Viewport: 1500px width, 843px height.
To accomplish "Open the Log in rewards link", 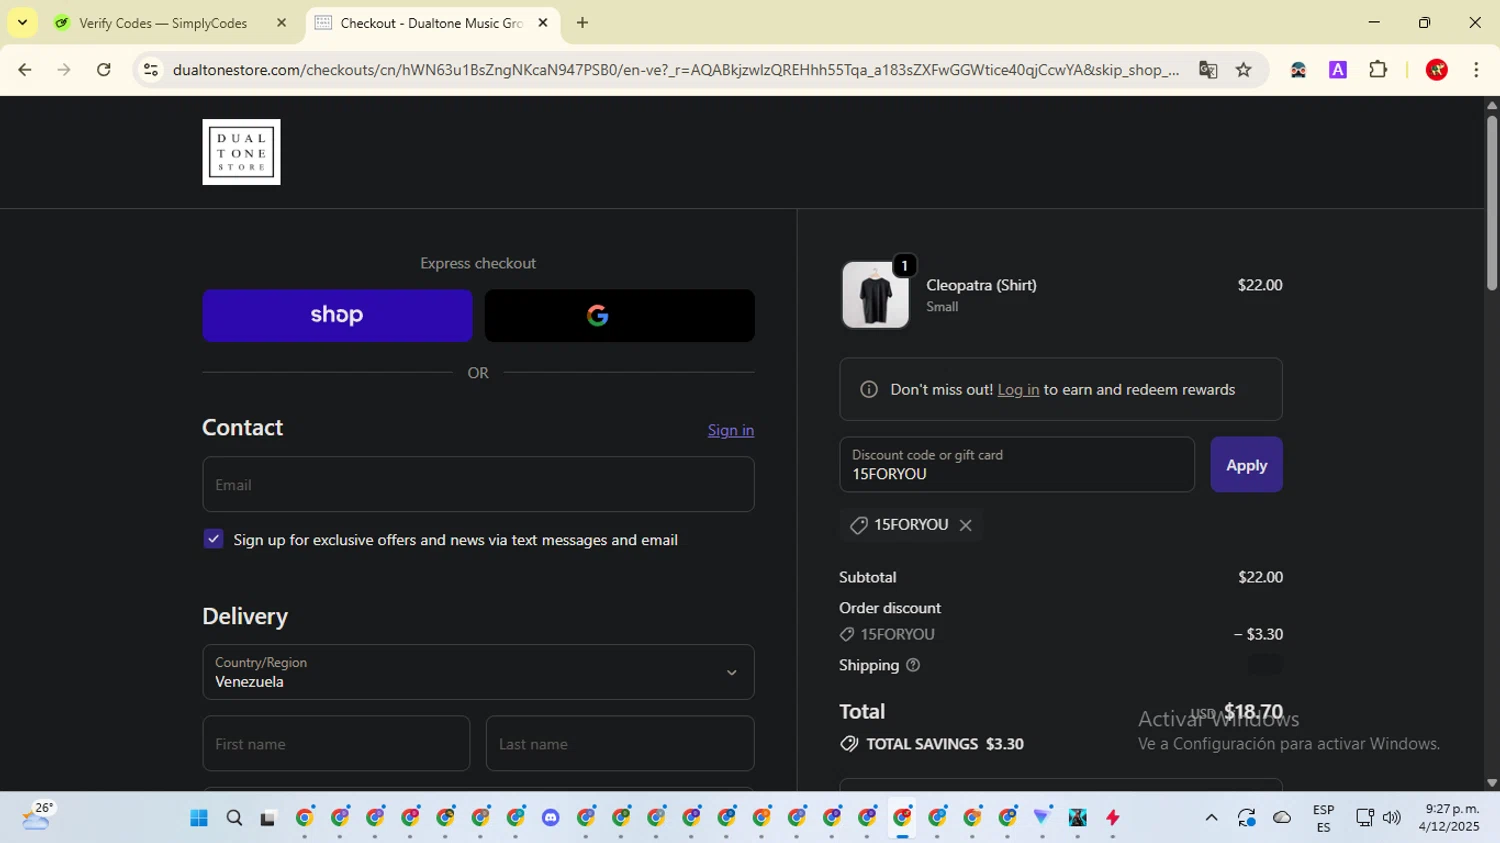I will pyautogui.click(x=1018, y=390).
